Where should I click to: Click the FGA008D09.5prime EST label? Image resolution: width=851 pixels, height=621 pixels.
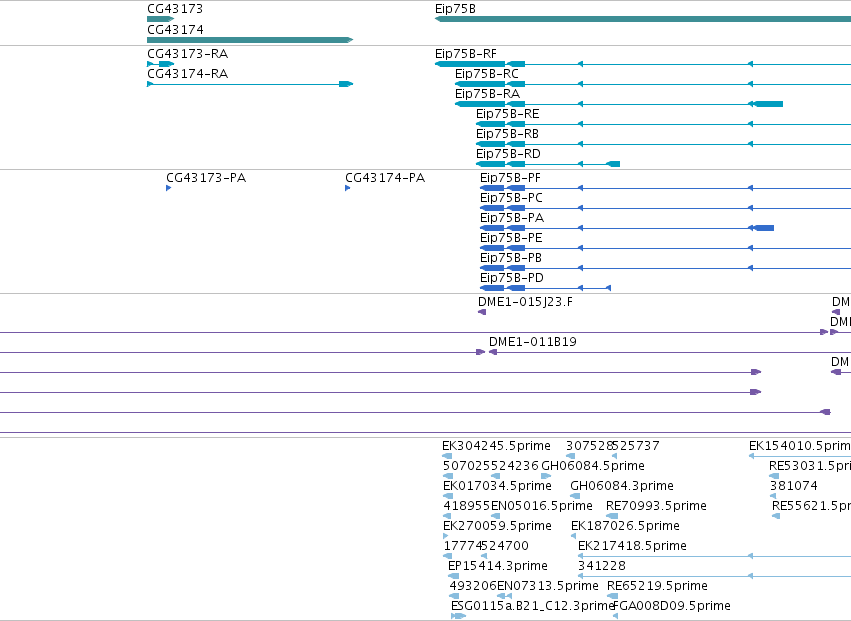672,607
